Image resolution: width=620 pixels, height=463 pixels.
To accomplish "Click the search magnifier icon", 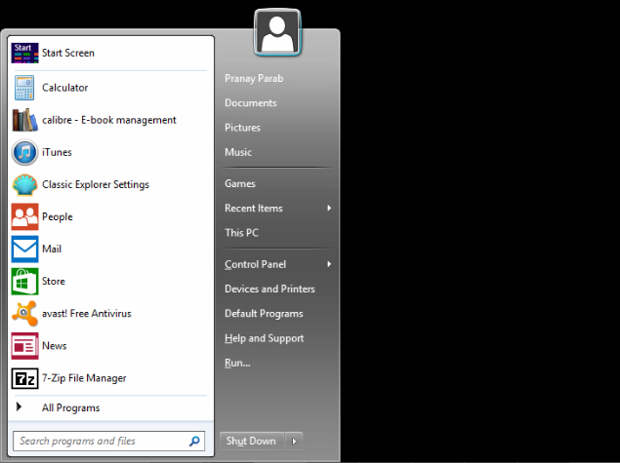I will (x=195, y=441).
